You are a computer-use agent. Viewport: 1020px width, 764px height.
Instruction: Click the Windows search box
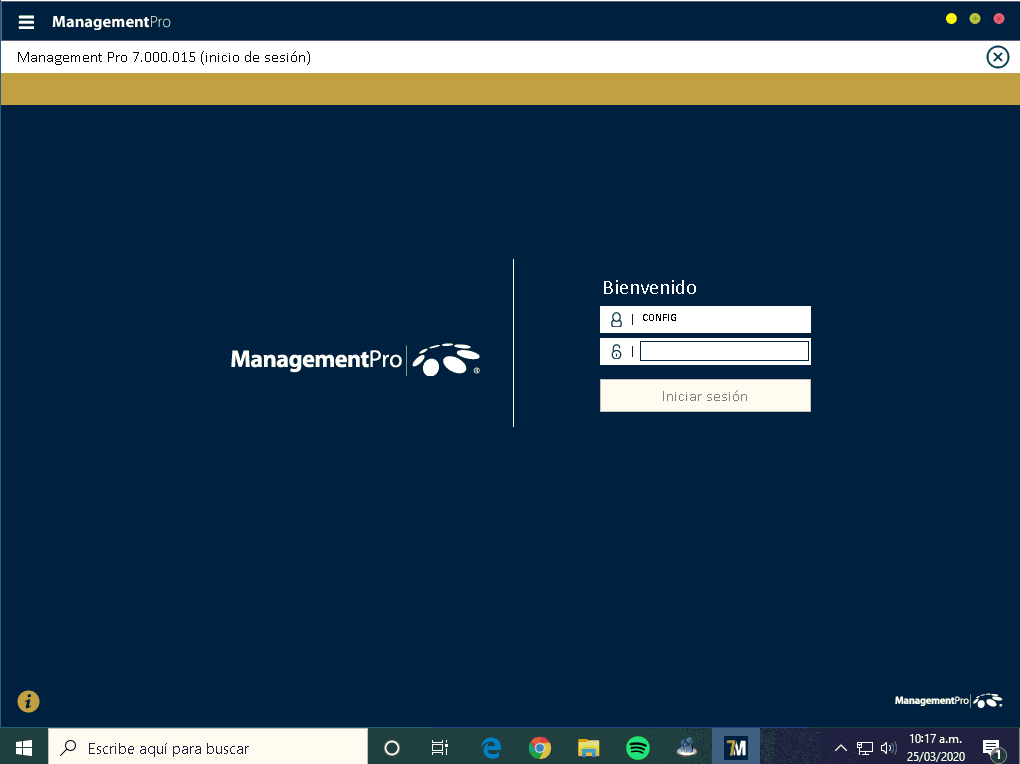pos(208,747)
